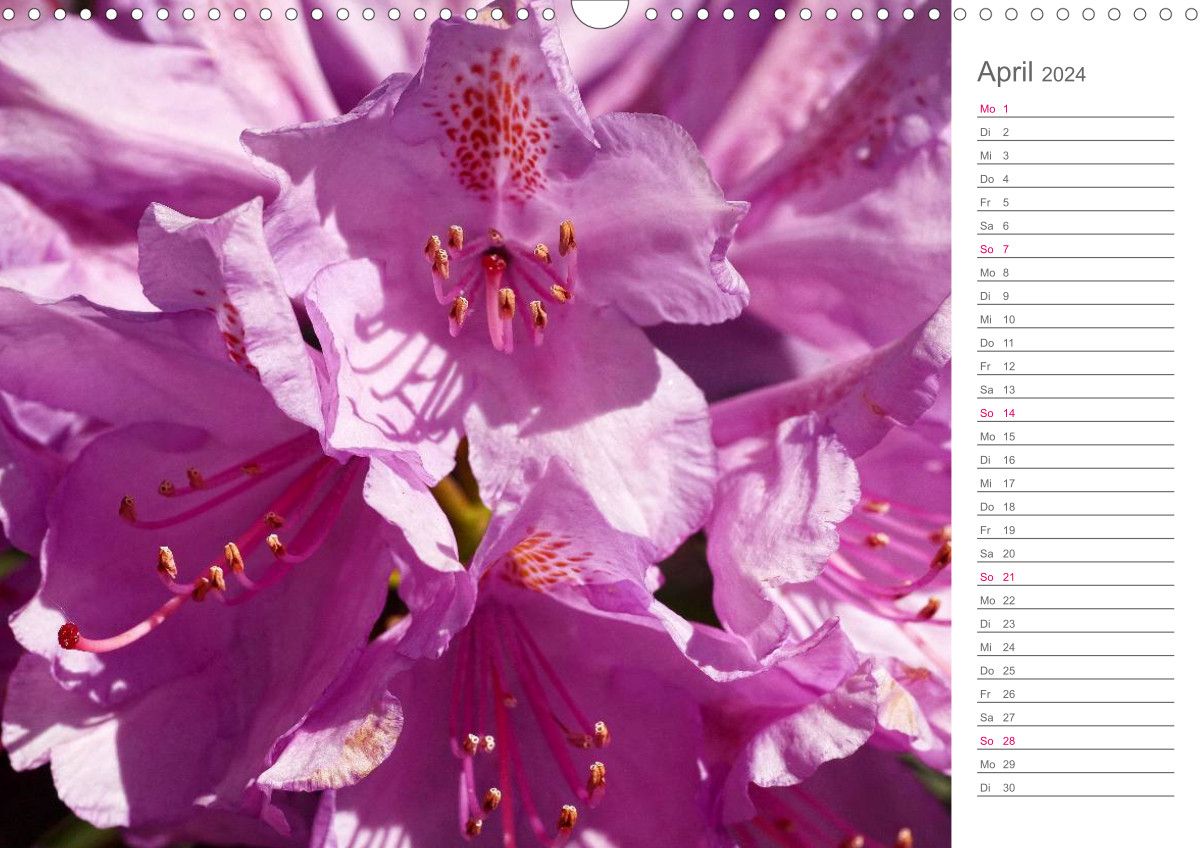The height and width of the screenshot is (848, 1200).
Task: Select the Do 25 calendar row
Action: point(1075,671)
